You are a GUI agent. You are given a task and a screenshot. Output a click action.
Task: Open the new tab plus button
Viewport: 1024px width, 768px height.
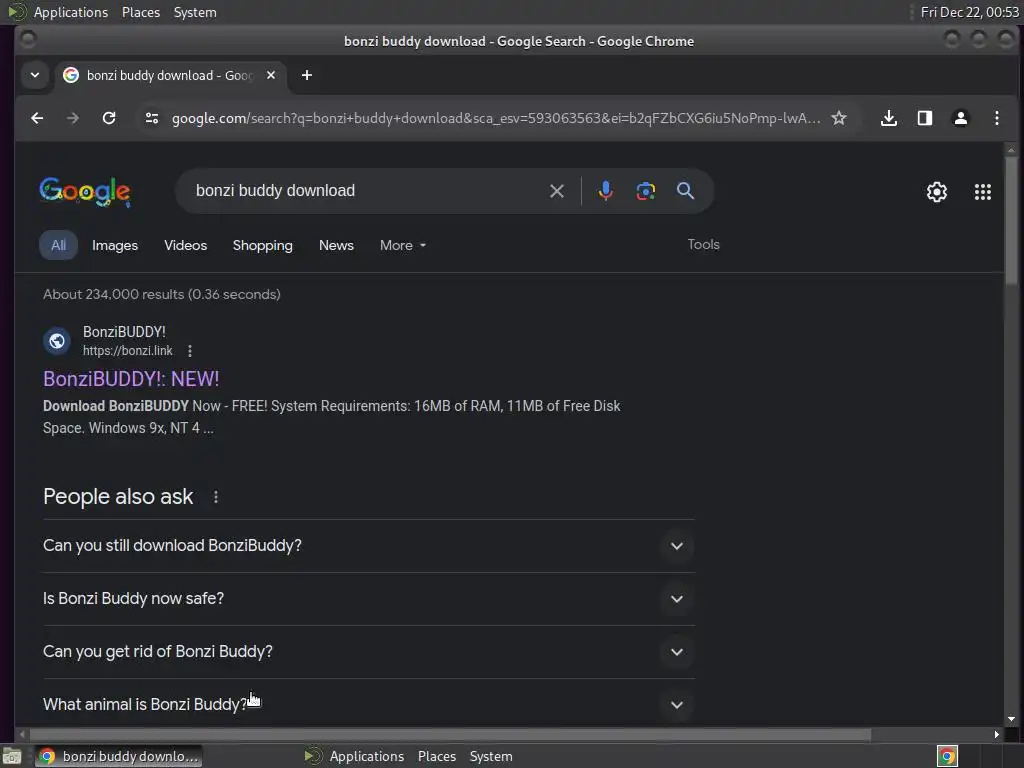[307, 75]
